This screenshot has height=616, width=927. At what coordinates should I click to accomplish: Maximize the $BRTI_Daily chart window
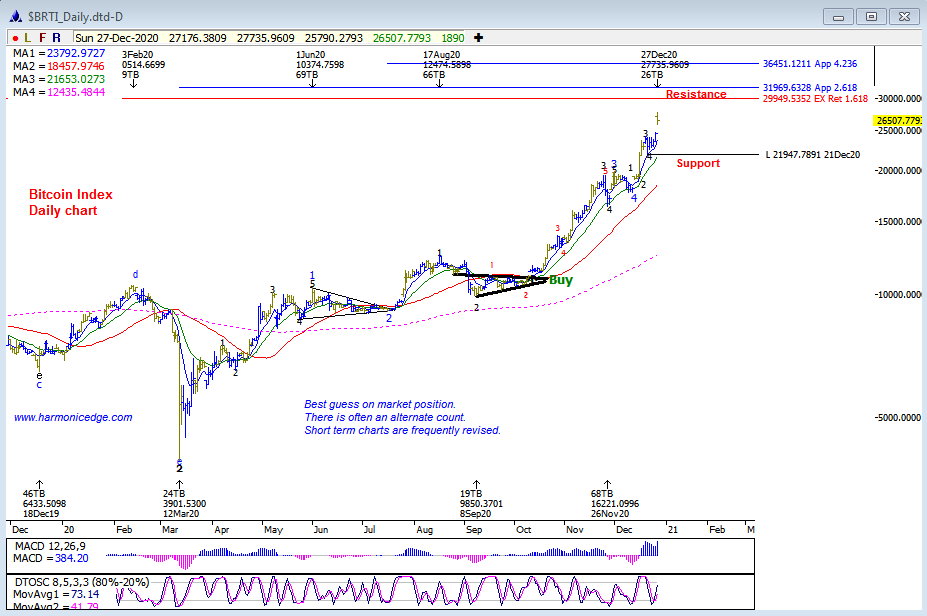click(x=871, y=17)
